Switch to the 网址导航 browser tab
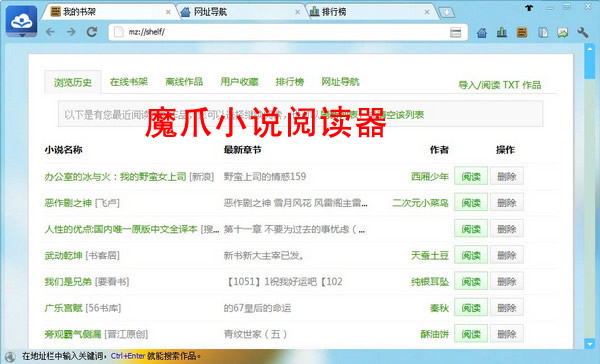 click(x=241, y=12)
